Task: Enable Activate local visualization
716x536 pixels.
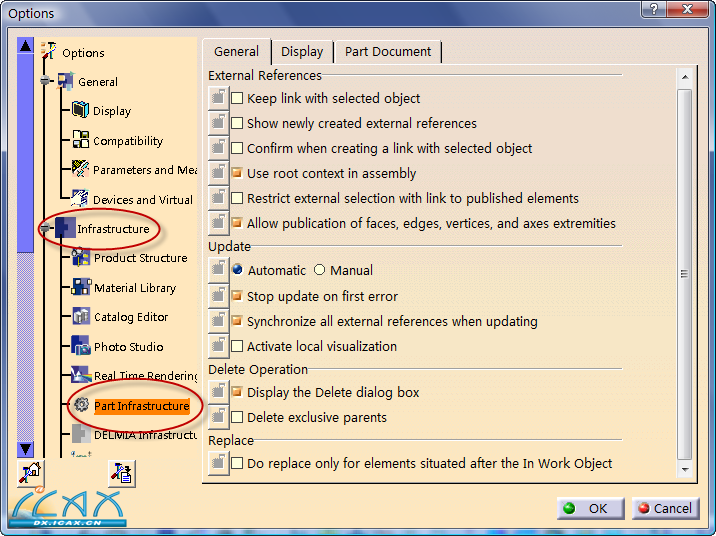Action: click(x=237, y=346)
